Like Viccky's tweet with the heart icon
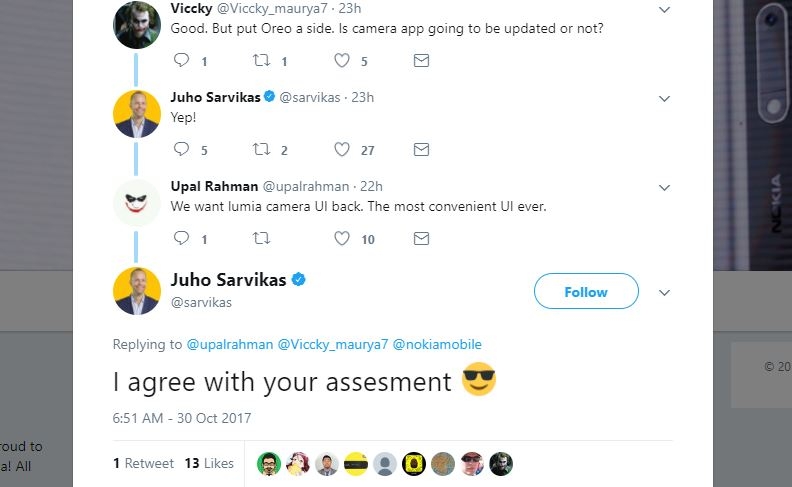The image size is (792, 487). pyautogui.click(x=342, y=61)
